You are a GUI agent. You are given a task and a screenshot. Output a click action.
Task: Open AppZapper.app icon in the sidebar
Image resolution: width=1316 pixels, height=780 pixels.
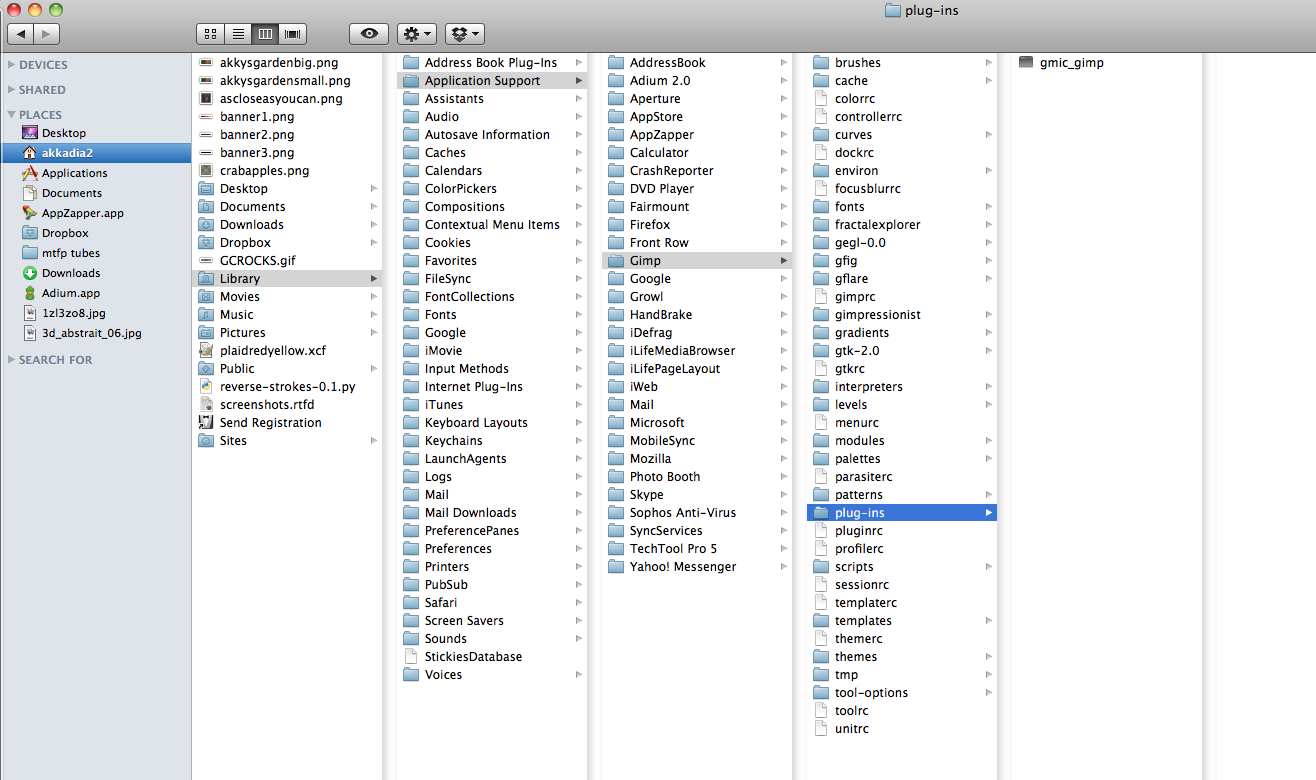click(x=30, y=213)
